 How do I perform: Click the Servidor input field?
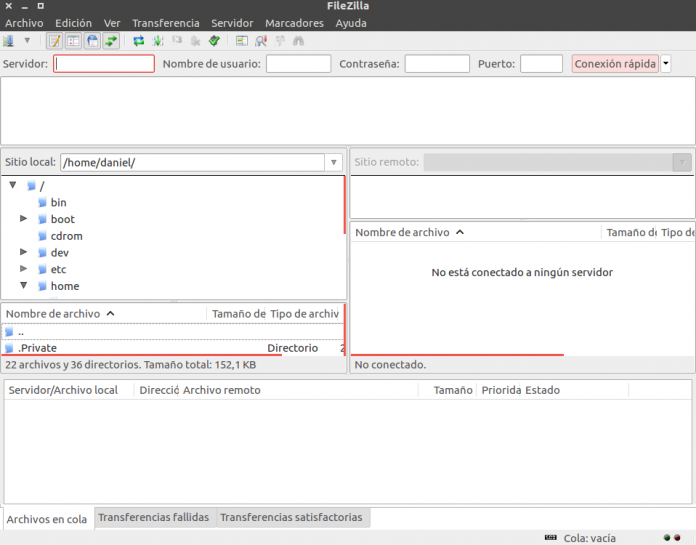(104, 64)
